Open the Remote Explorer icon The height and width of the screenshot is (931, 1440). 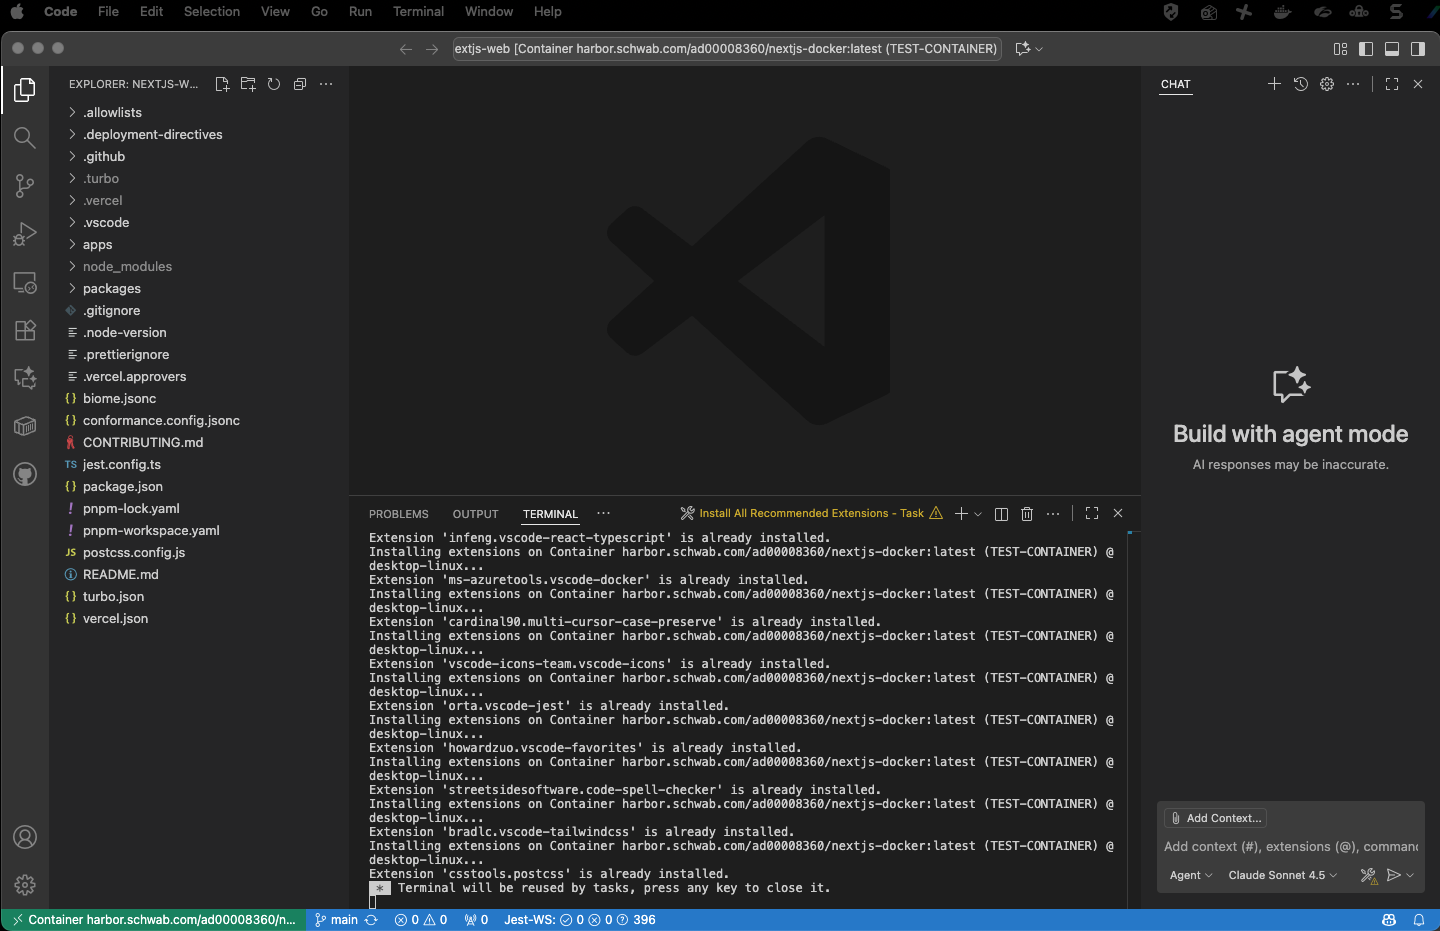pyautogui.click(x=24, y=282)
